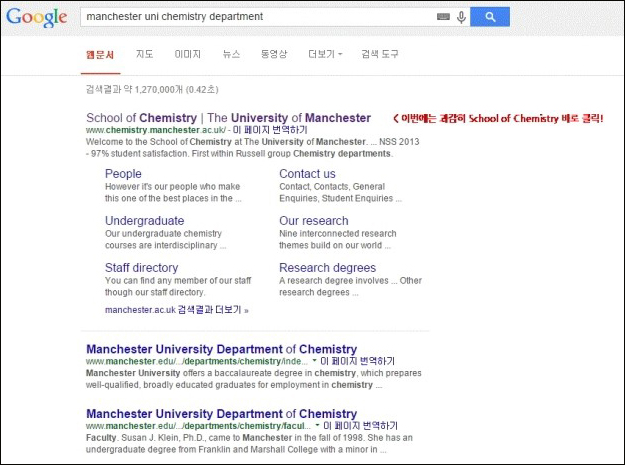Translate page for departments/chemistry/facul result
Image resolution: width=625 pixels, height=465 pixels.
coord(361,426)
